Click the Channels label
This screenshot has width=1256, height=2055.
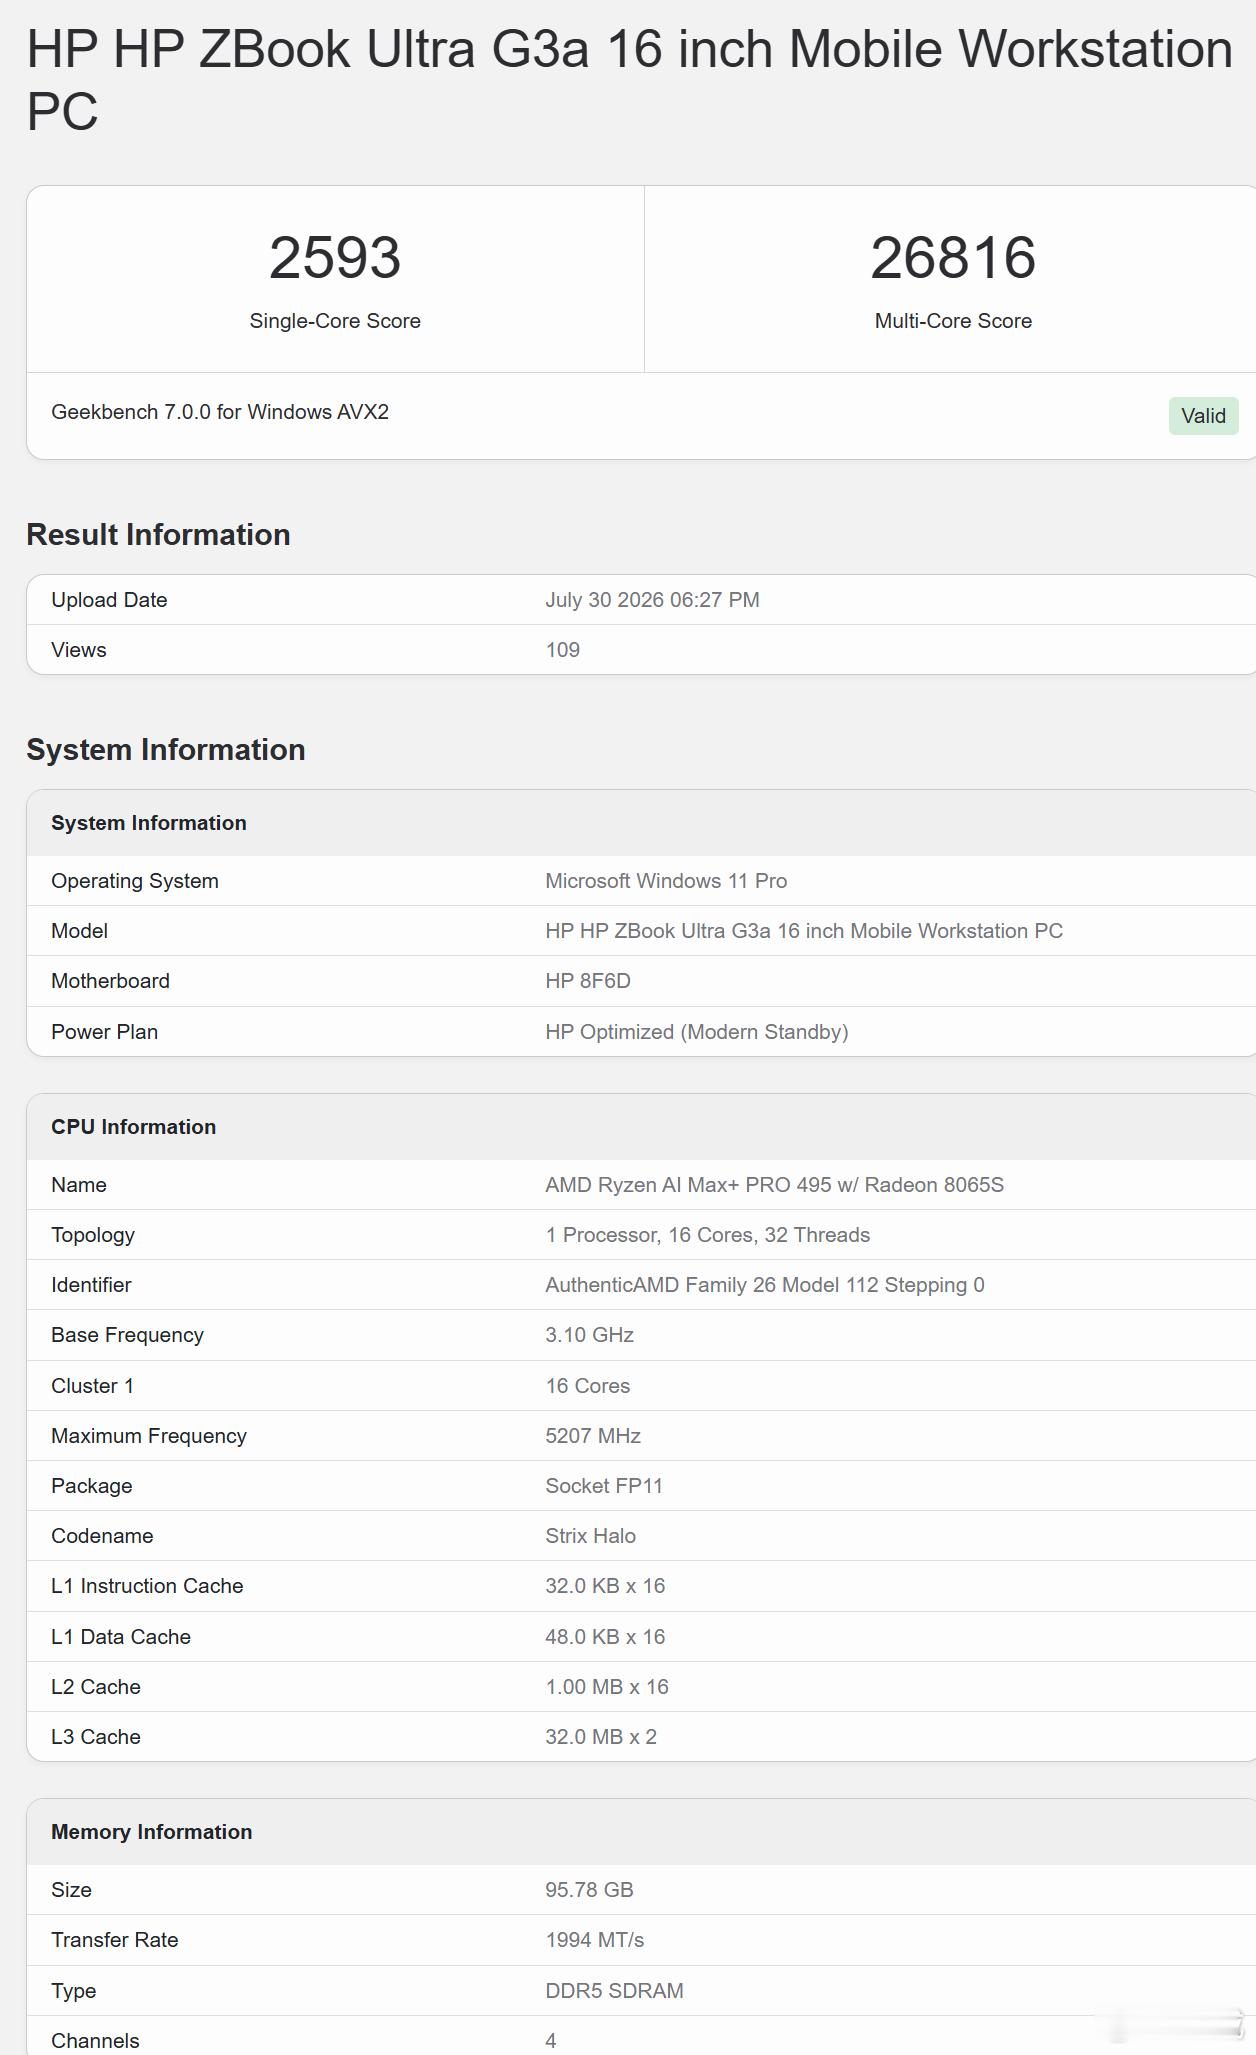[x=95, y=2041]
